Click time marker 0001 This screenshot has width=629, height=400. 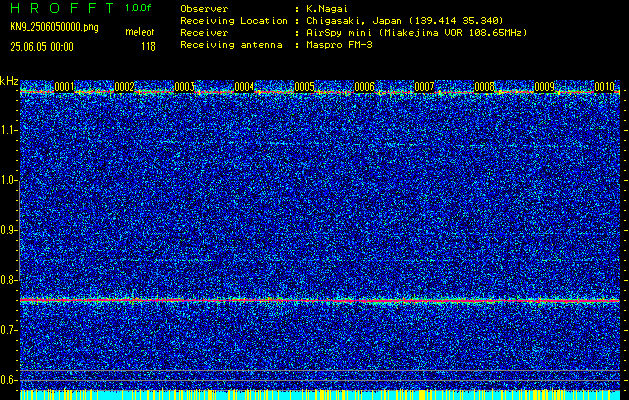[64, 87]
